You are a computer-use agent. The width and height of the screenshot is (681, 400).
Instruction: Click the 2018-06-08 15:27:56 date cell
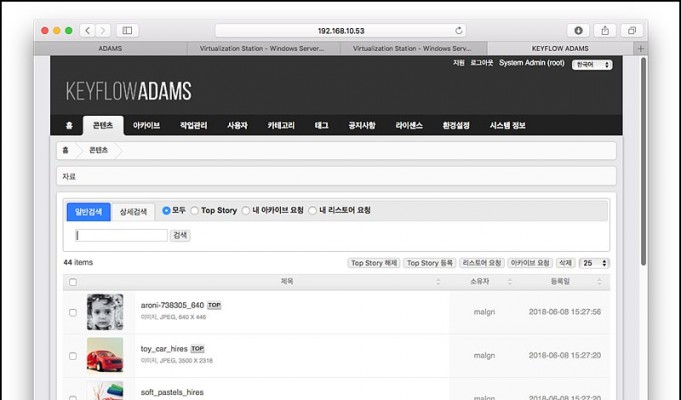565,312
